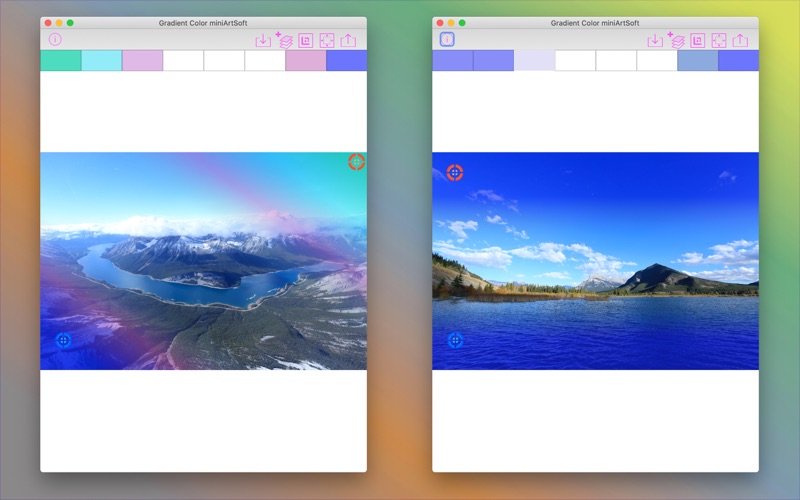Image resolution: width=800 pixels, height=500 pixels.
Task: Click the fit-to-frame icon in right window
Action: point(719,40)
